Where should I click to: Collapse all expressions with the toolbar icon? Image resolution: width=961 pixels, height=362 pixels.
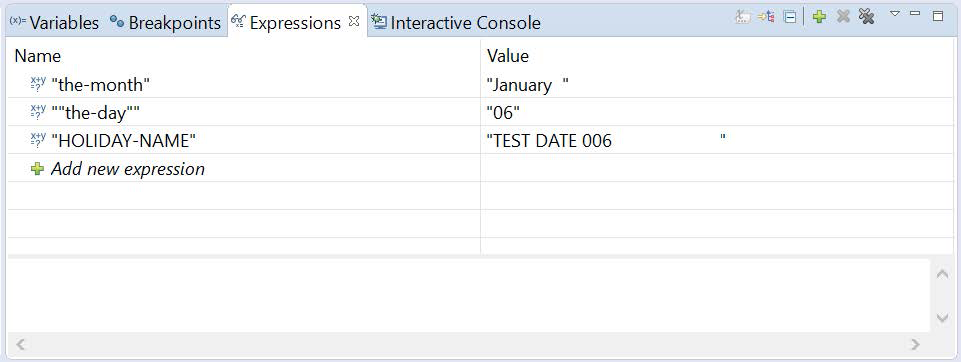click(791, 17)
